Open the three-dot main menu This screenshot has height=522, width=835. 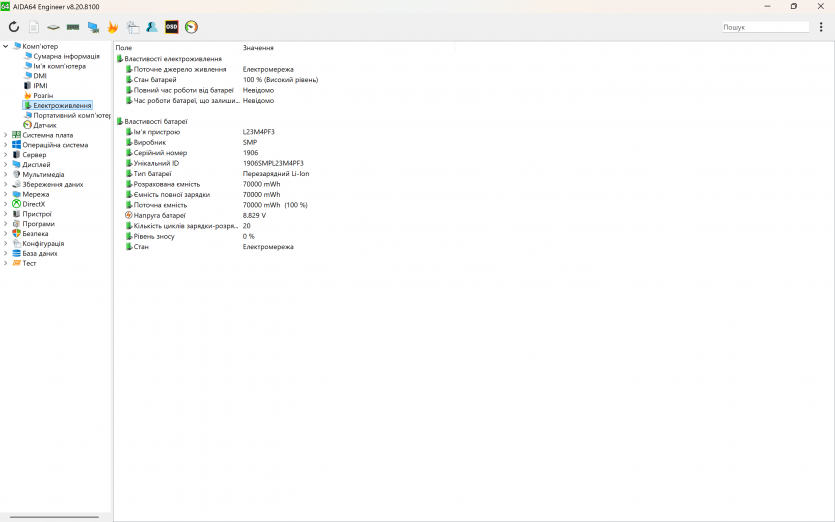pyautogui.click(x=821, y=27)
